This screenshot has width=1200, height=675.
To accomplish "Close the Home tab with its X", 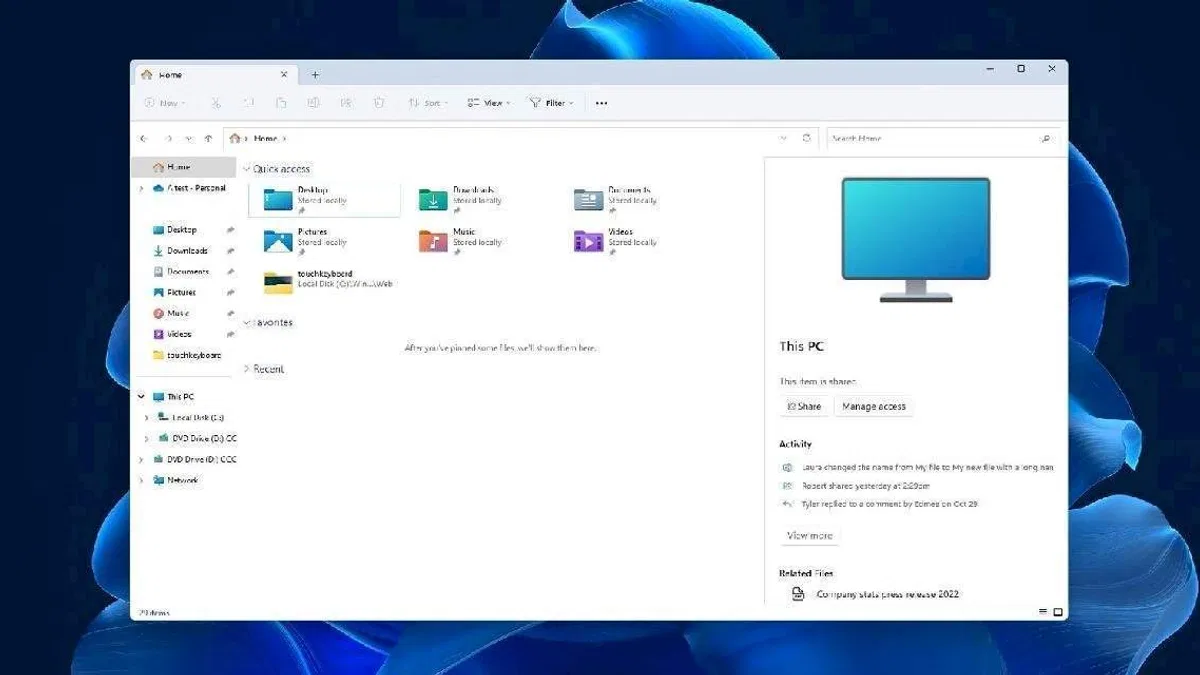I will coord(284,74).
